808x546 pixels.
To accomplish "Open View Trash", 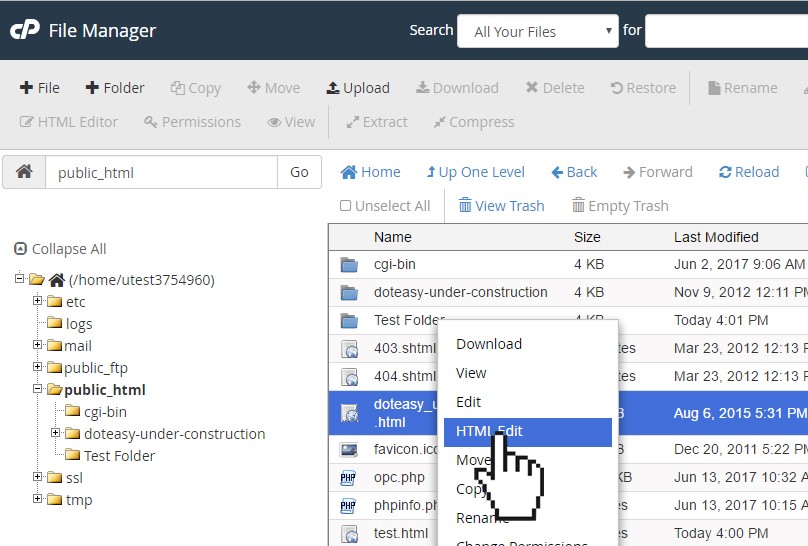I will coord(501,206).
